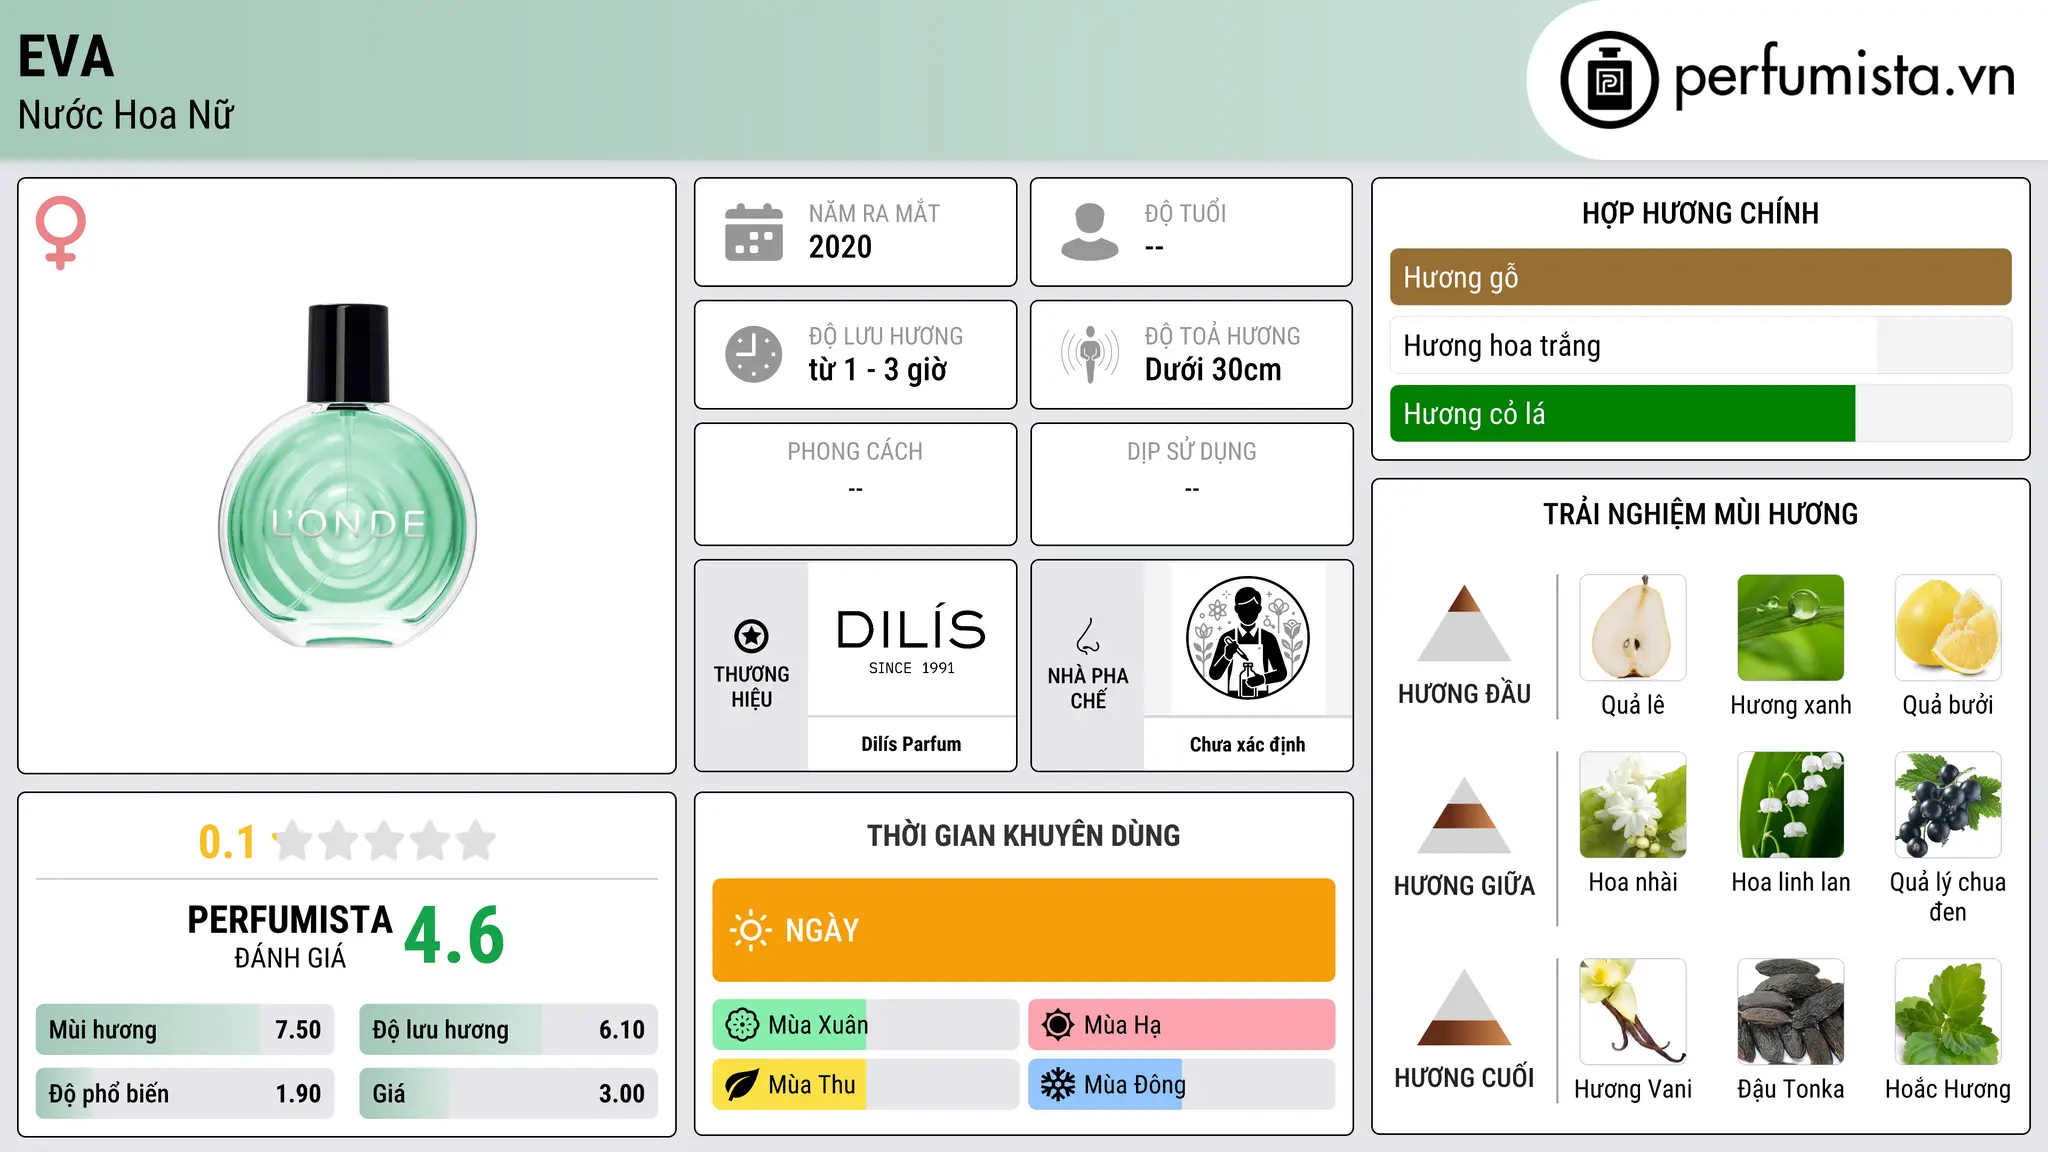Click the Độ phổ biến 1.90 rating bar
Image resolution: width=2048 pixels, height=1152 pixels.
tap(185, 1094)
